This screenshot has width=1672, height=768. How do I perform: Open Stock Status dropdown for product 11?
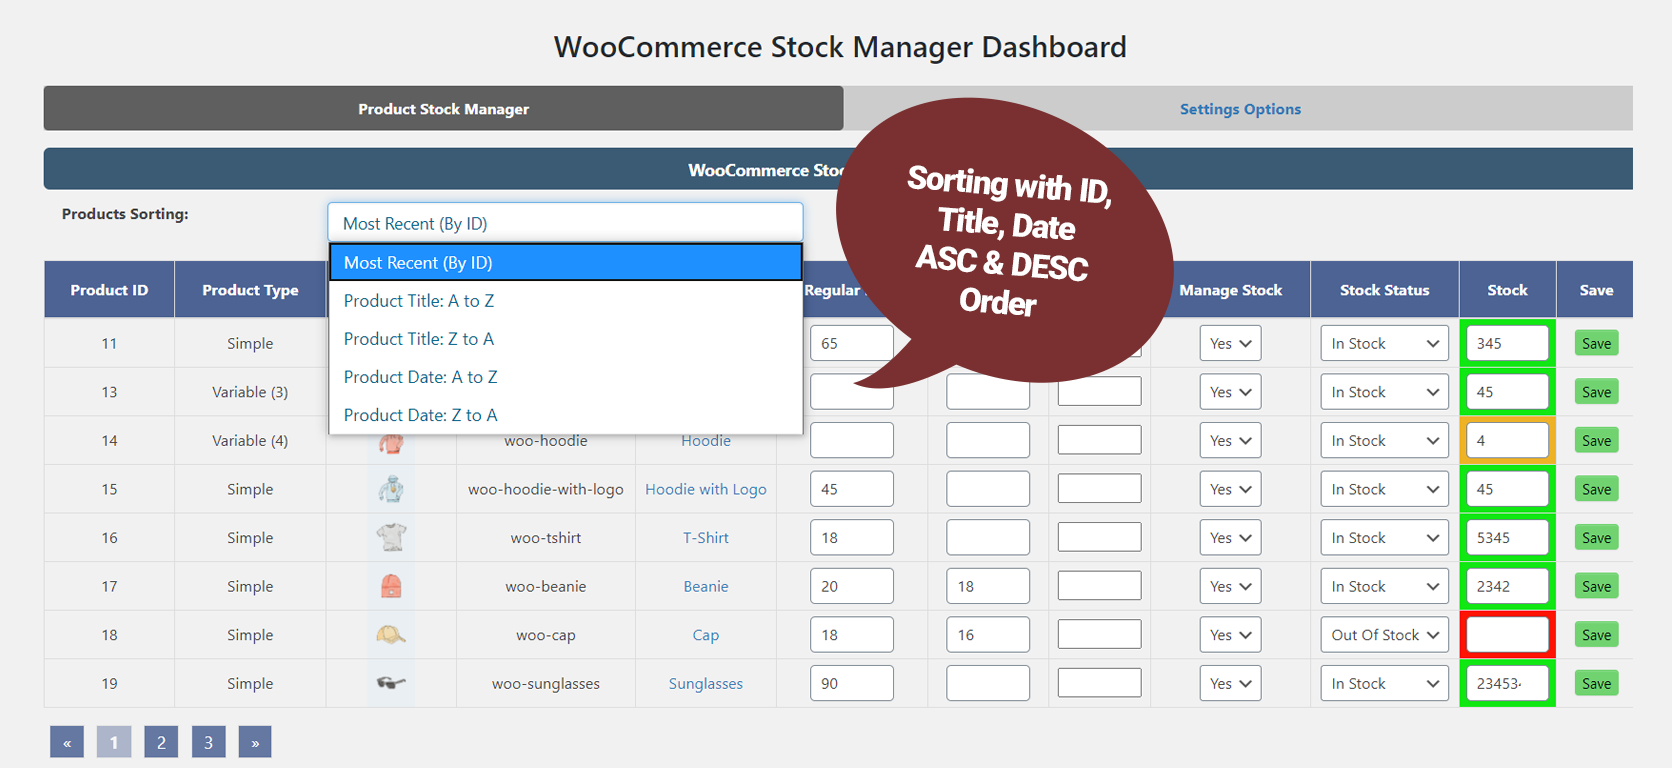1384,343
